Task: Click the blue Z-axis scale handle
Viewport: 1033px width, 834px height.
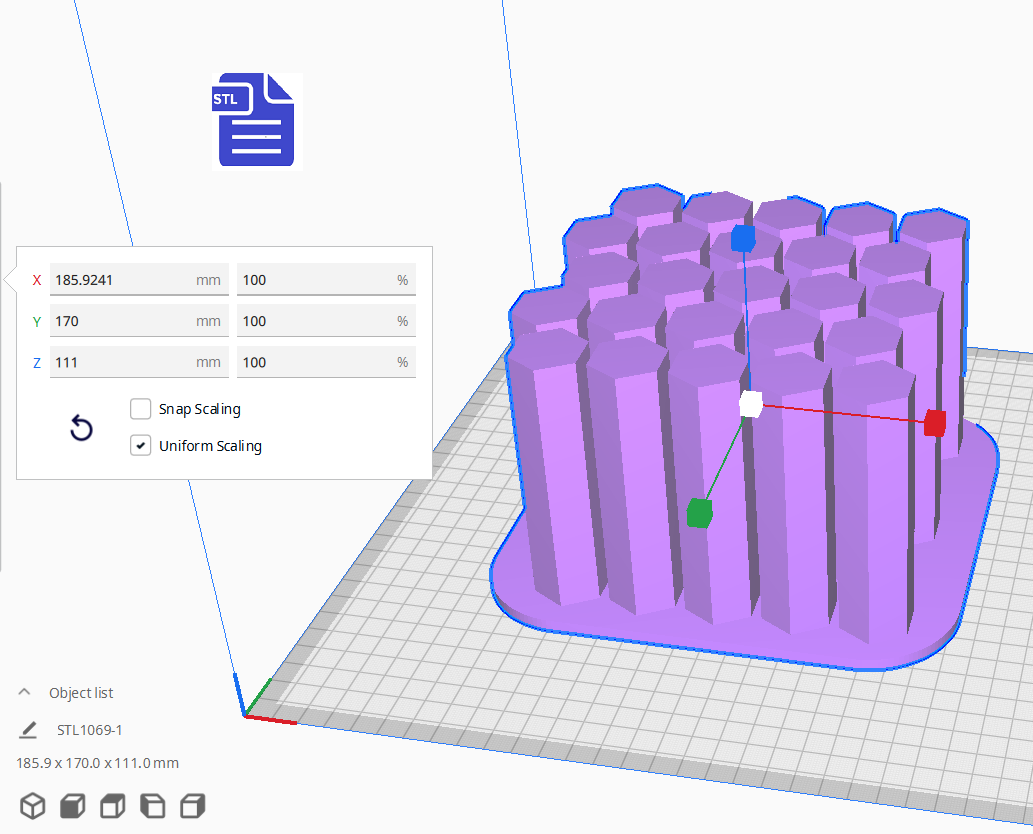Action: pyautogui.click(x=742, y=238)
